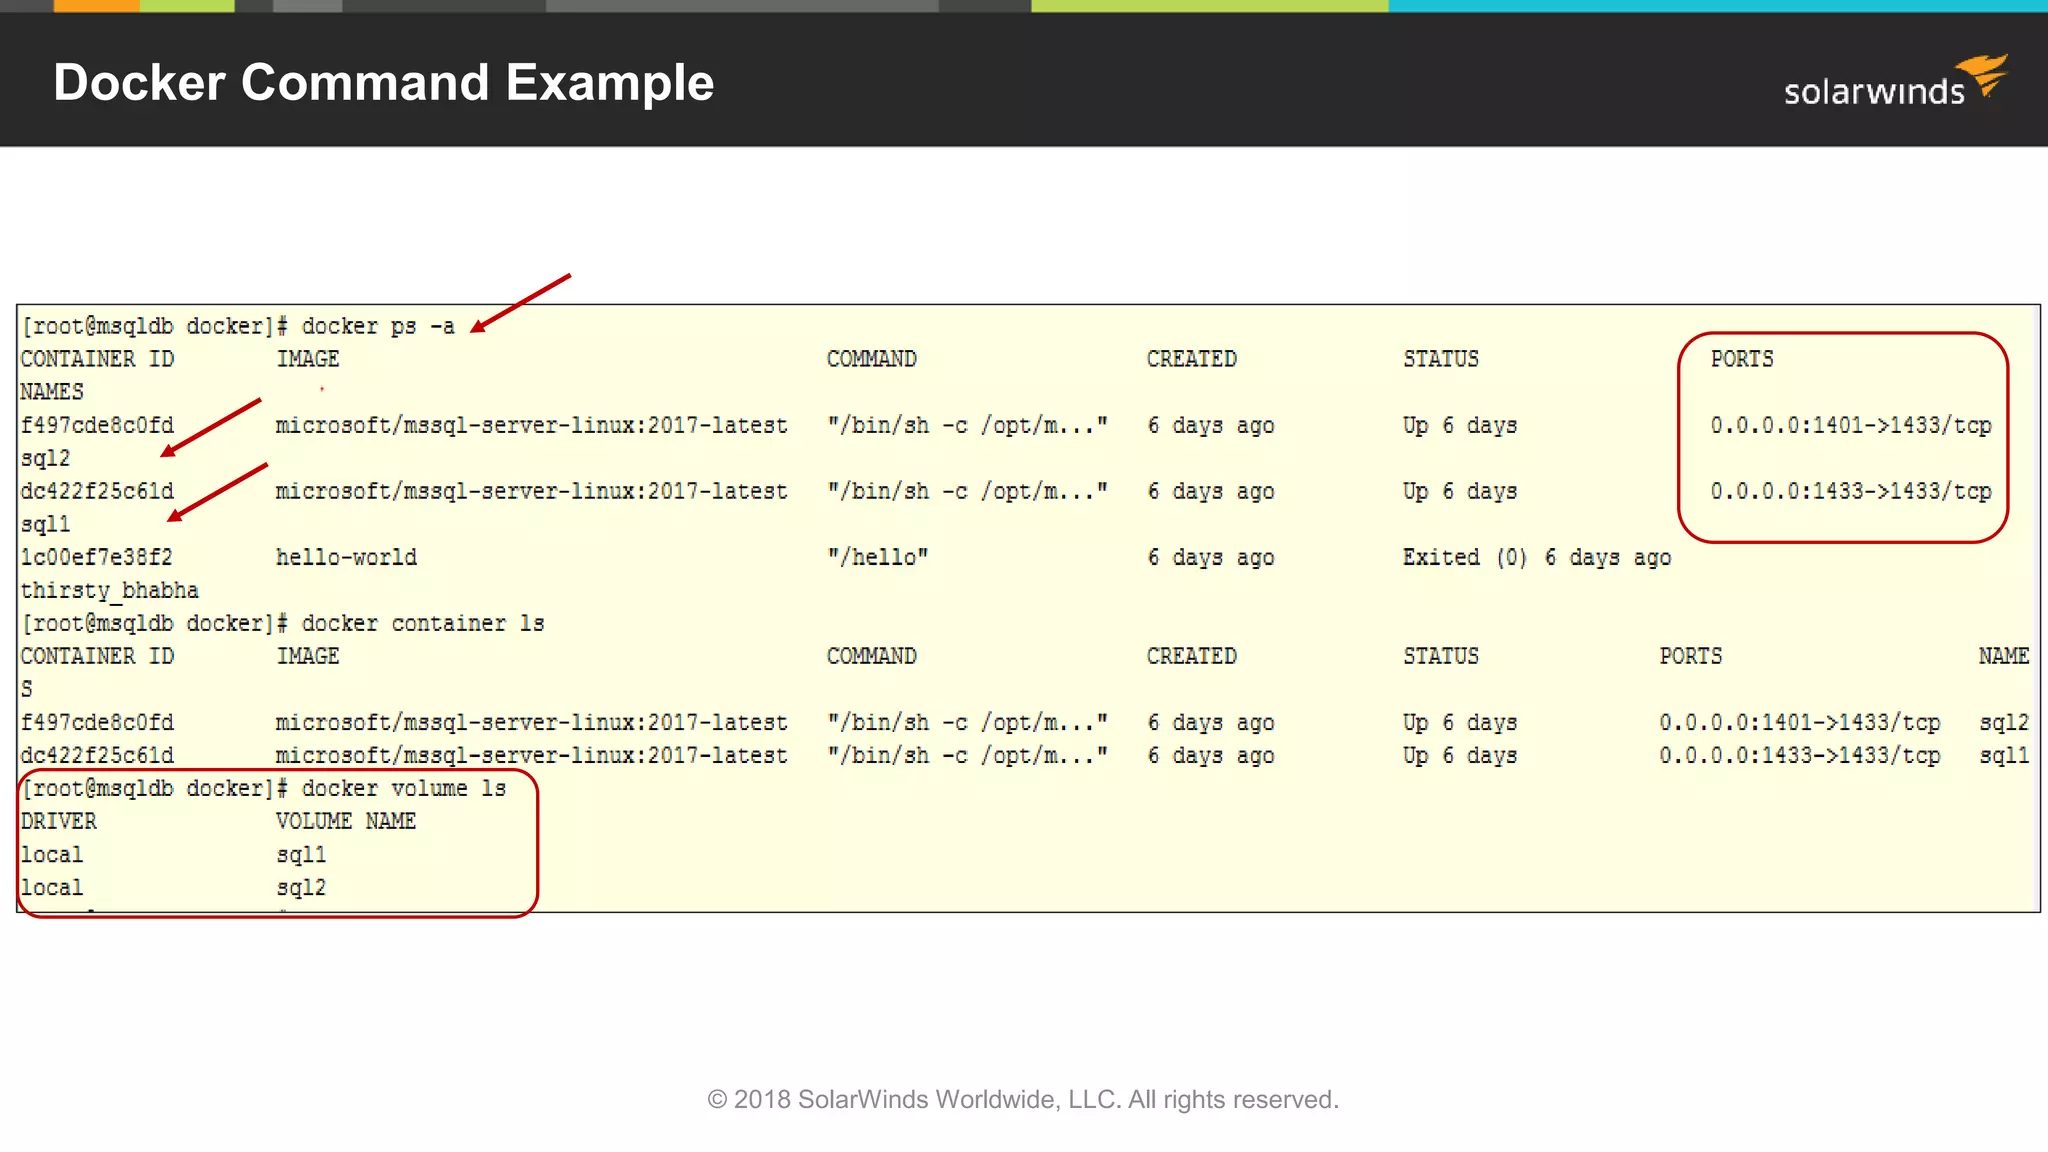This screenshot has height=1152, width=2048.
Task: Click the 'thirsty_bhabha' container name
Action: point(110,591)
